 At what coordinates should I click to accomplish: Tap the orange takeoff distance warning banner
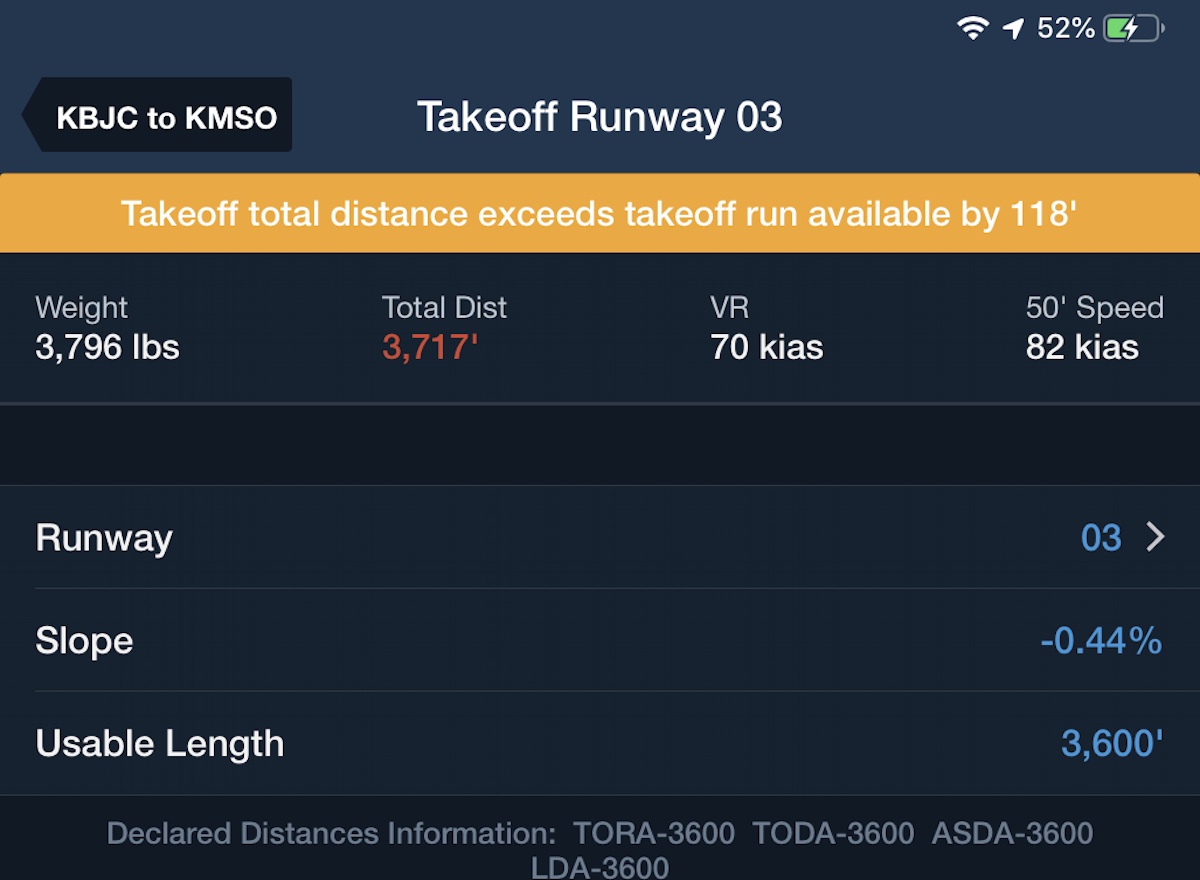(x=600, y=213)
